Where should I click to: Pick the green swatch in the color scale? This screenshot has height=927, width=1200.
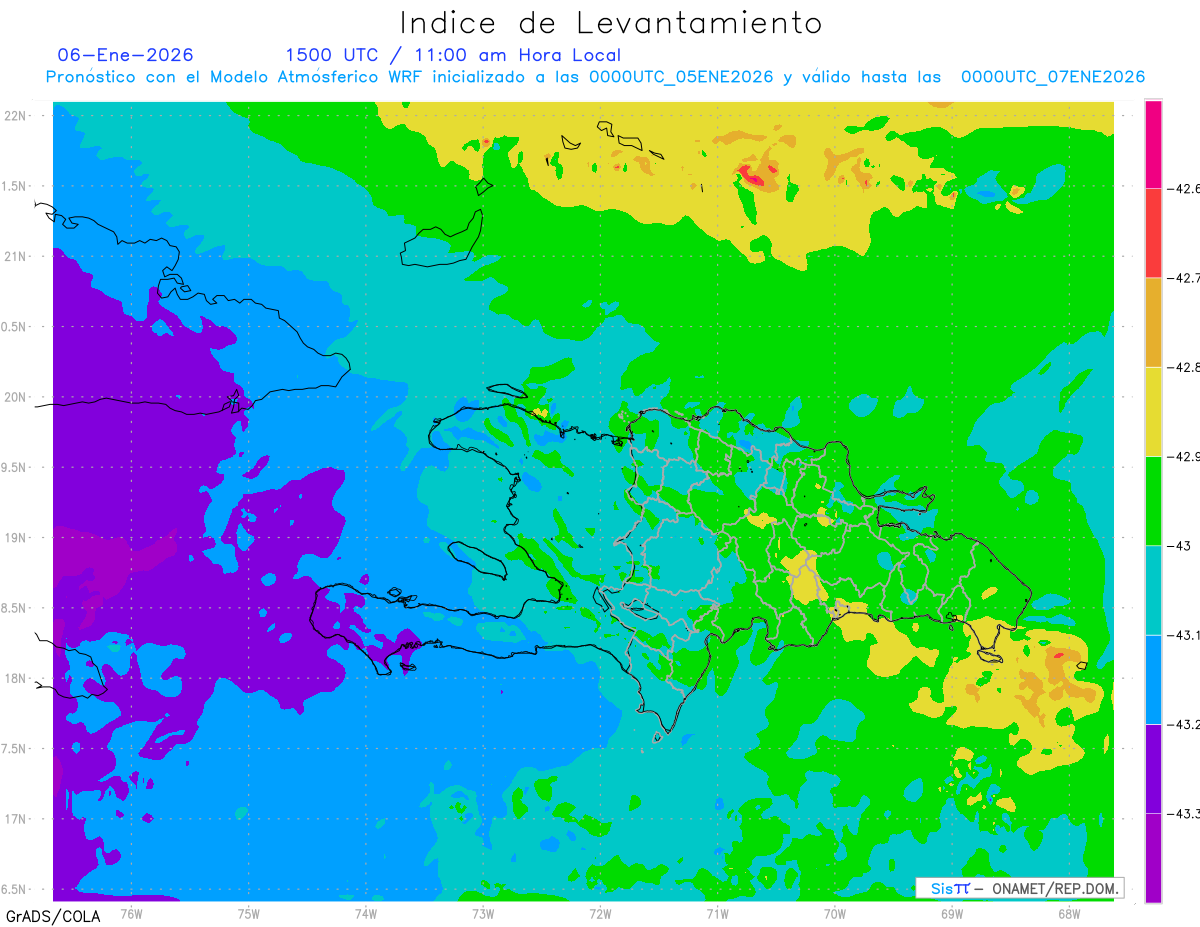(x=1153, y=500)
